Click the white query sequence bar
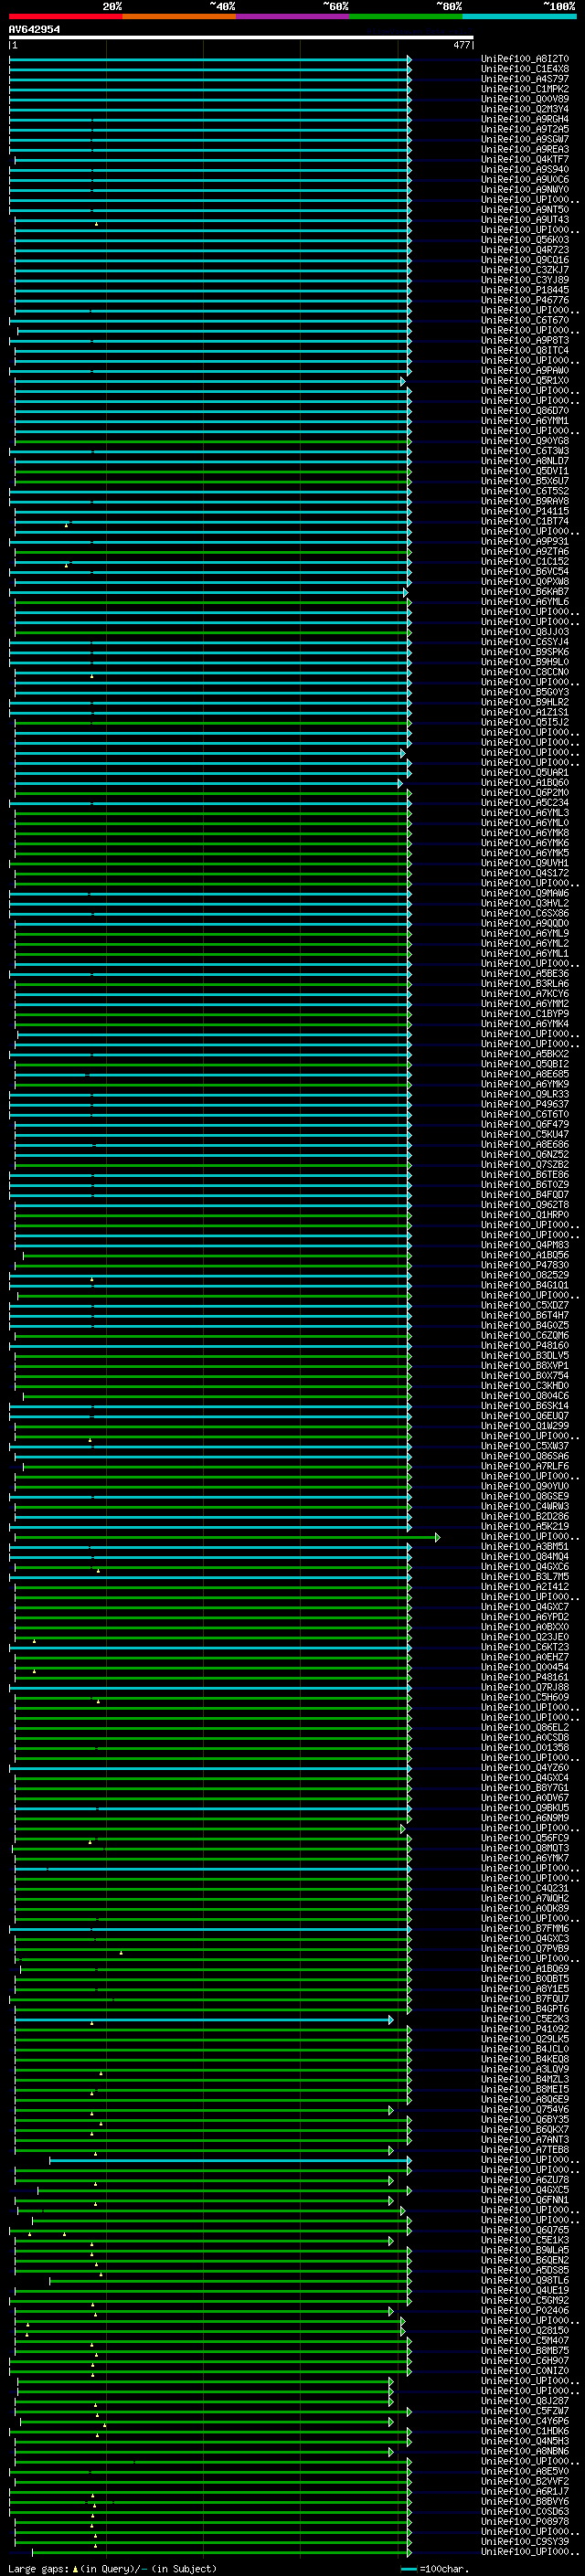 pyautogui.click(x=240, y=38)
